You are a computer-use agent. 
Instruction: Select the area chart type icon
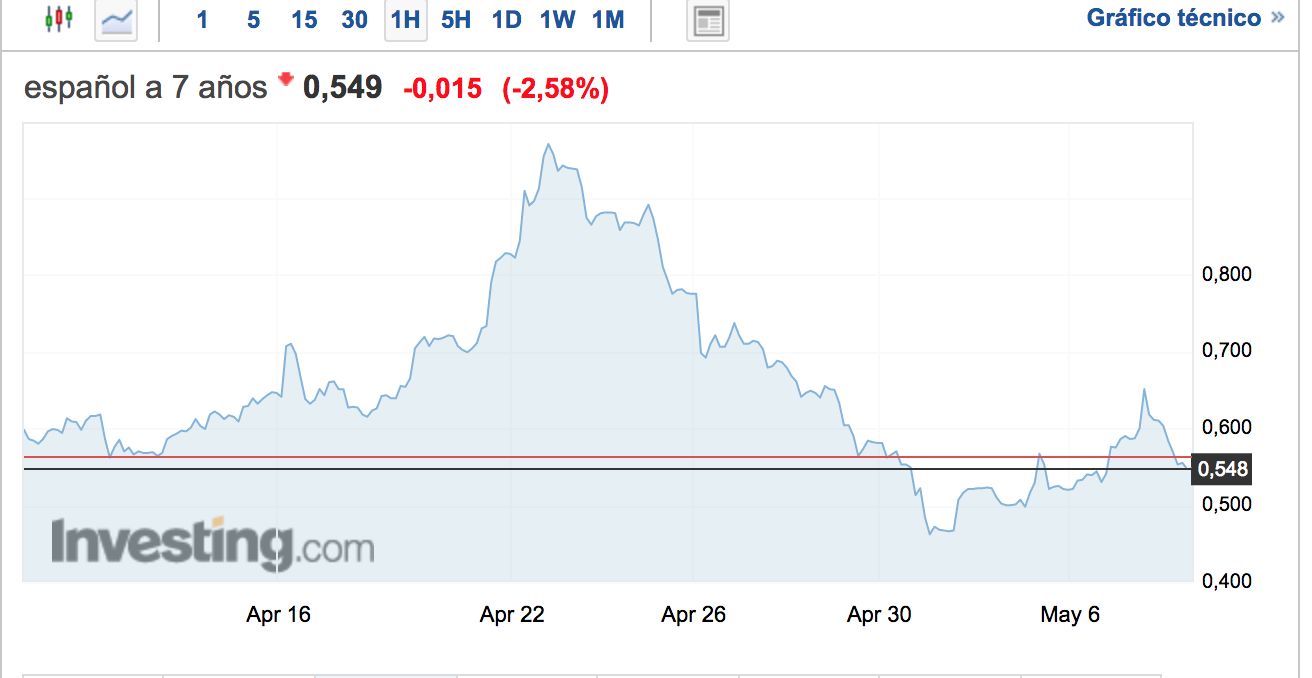[x=116, y=20]
